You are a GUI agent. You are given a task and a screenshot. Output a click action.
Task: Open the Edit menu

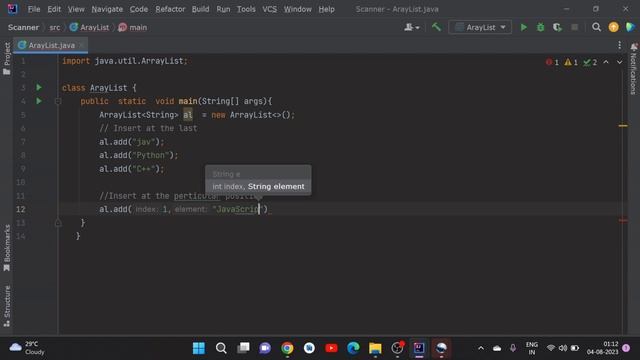(x=54, y=9)
